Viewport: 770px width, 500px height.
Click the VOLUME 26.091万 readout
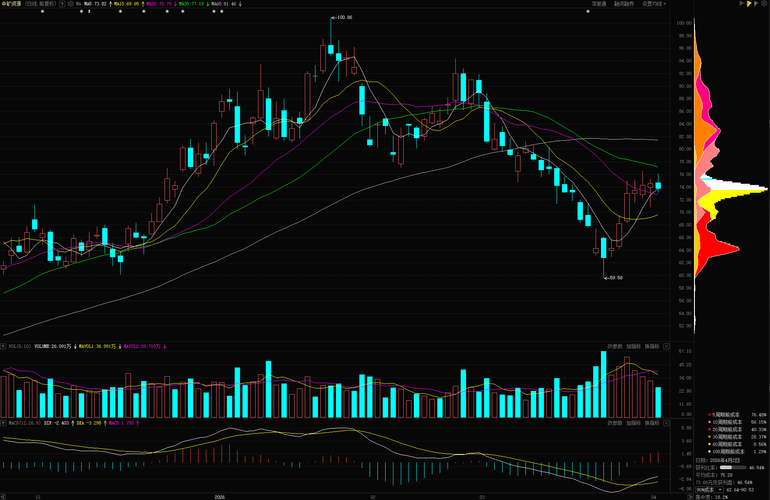(x=53, y=346)
